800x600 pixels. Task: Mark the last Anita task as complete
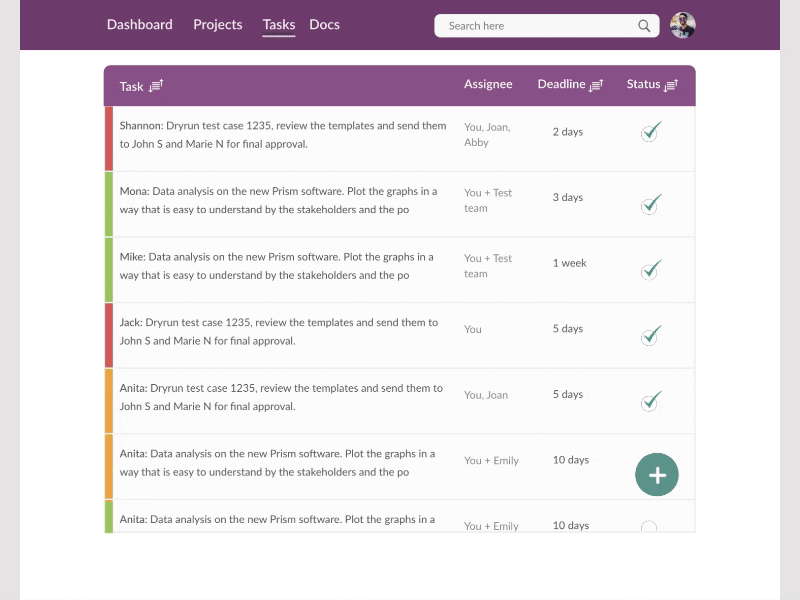click(651, 525)
